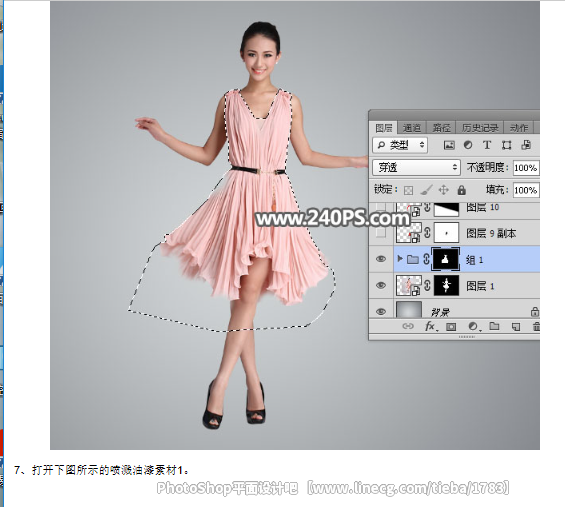Filter for smart objects icon
Image resolution: width=565 pixels, height=507 pixels.
click(526, 145)
